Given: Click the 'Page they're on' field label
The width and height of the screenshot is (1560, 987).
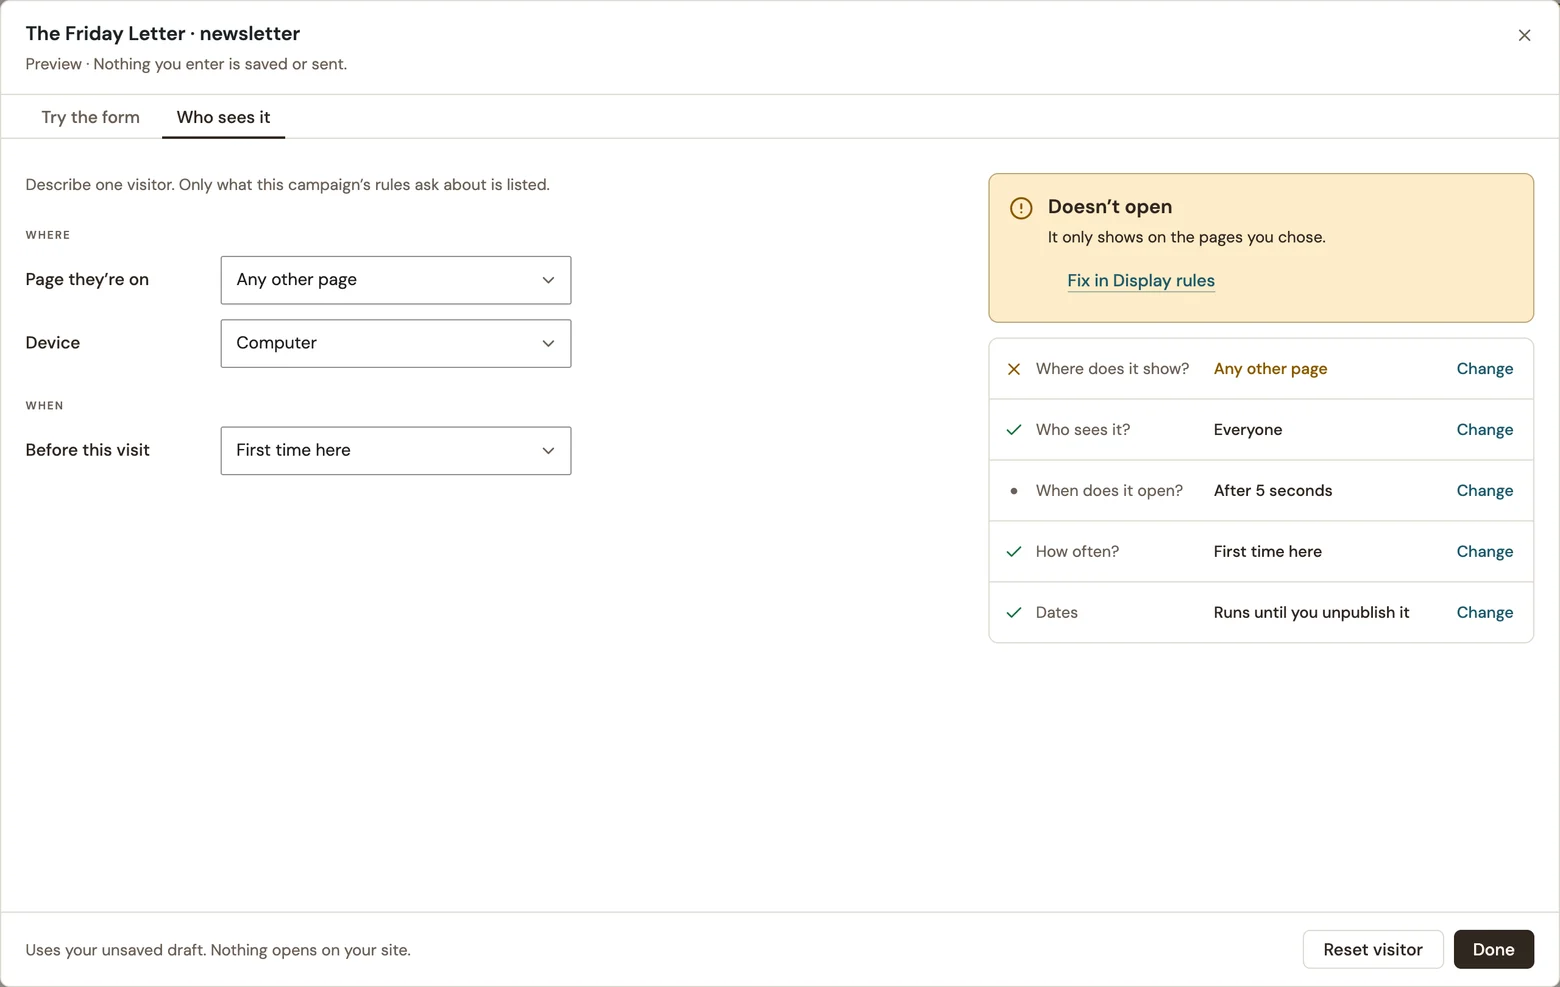Looking at the screenshot, I should coord(87,280).
